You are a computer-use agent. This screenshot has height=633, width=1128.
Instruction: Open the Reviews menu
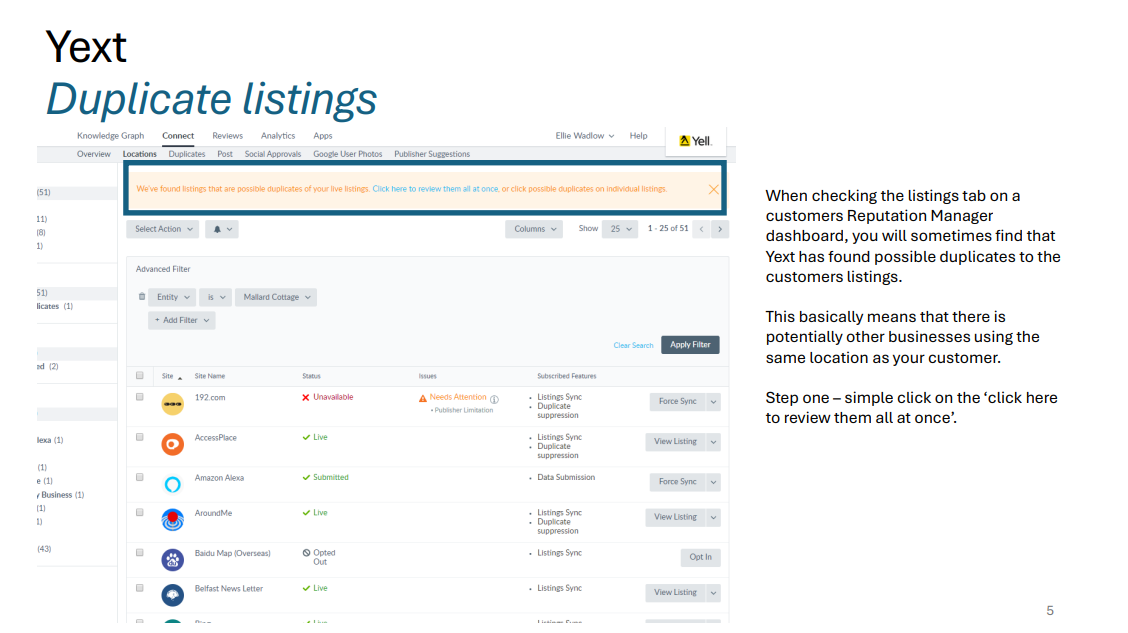point(227,136)
